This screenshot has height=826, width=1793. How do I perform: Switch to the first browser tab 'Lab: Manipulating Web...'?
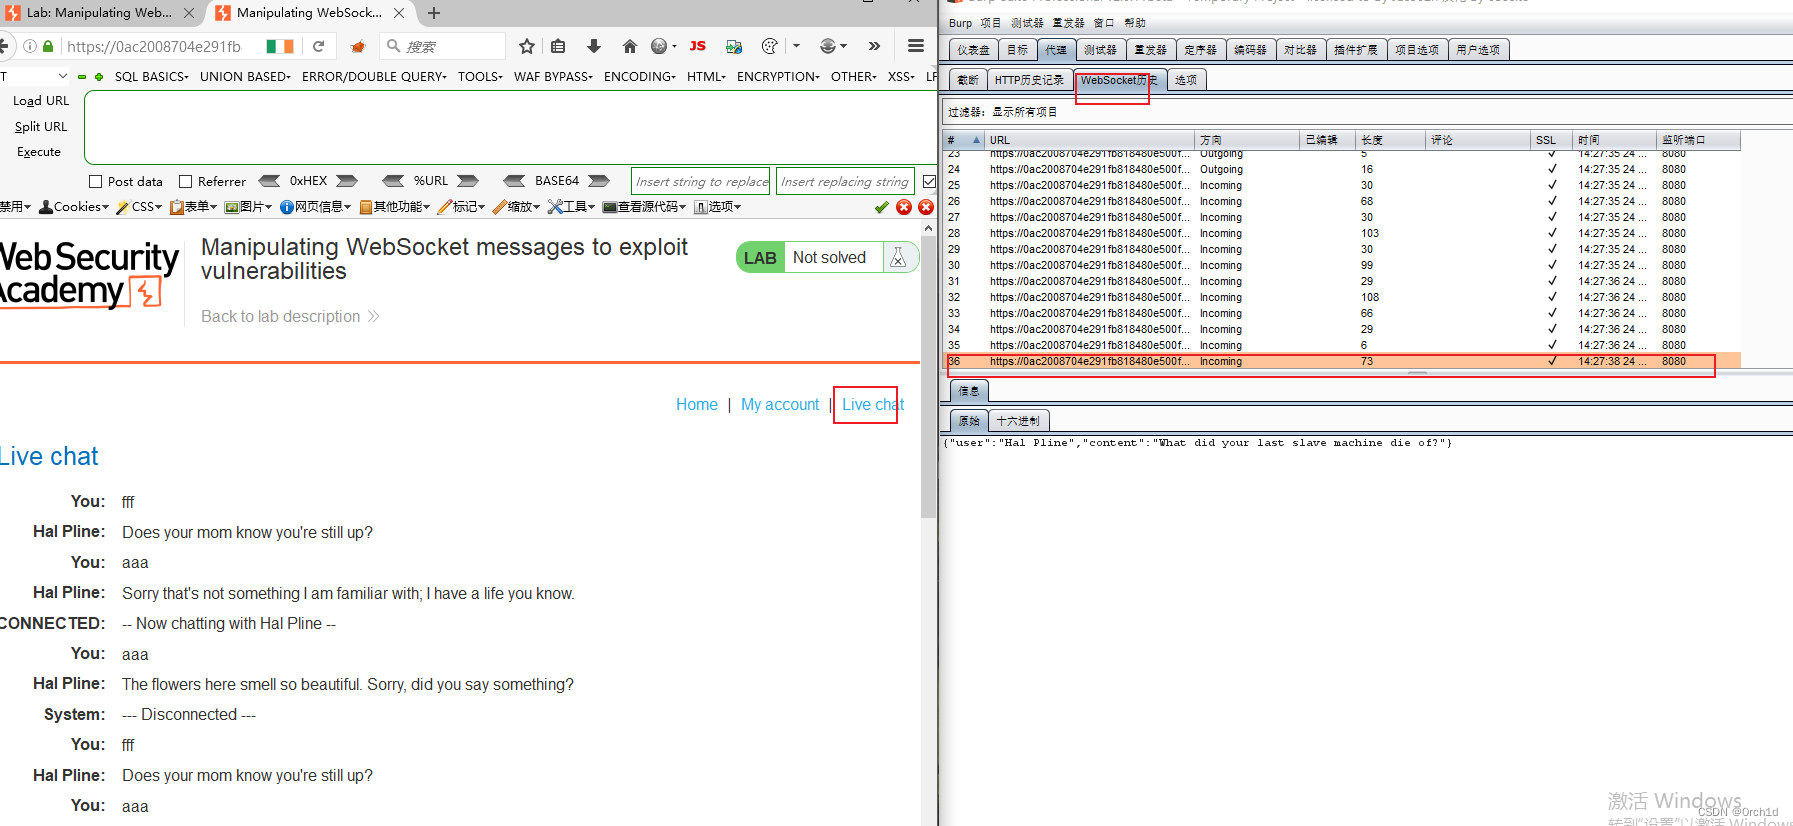coord(98,13)
